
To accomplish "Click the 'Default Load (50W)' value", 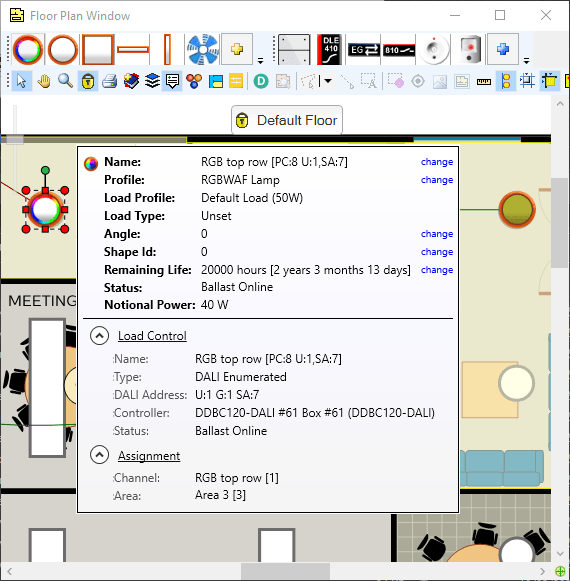I will [252, 198].
